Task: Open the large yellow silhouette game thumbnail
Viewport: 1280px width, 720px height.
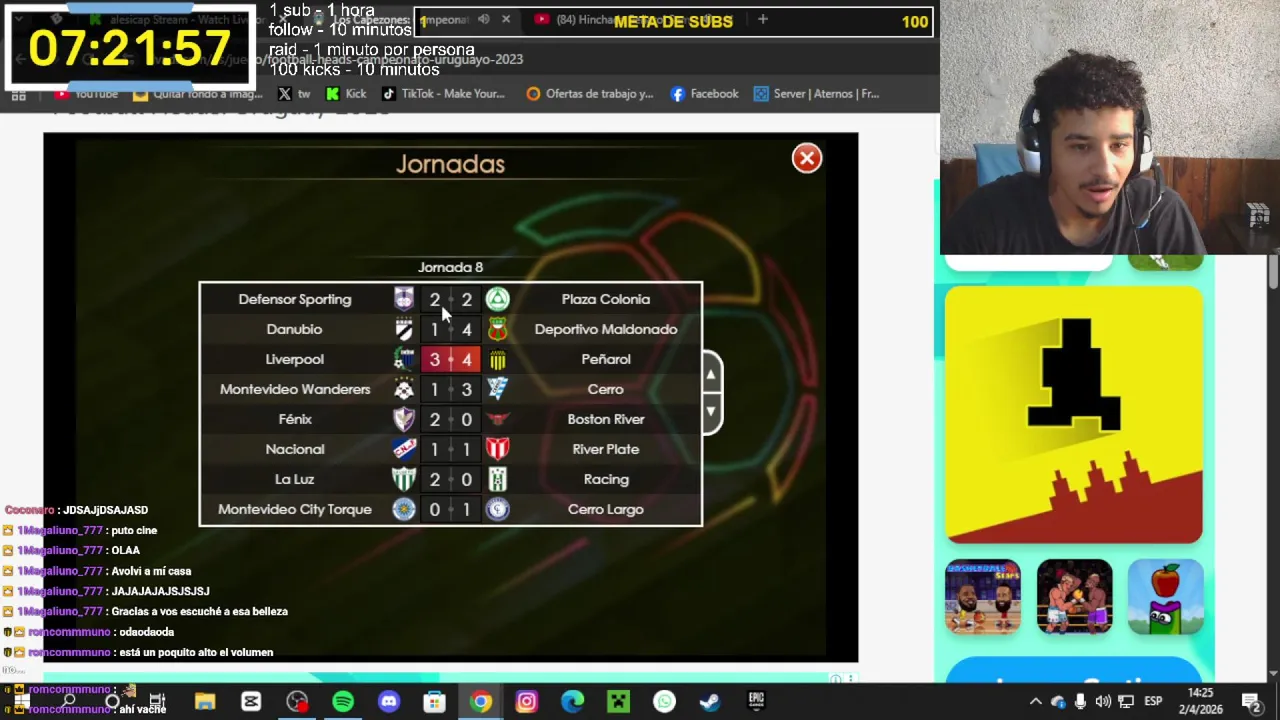Action: coord(1073,414)
